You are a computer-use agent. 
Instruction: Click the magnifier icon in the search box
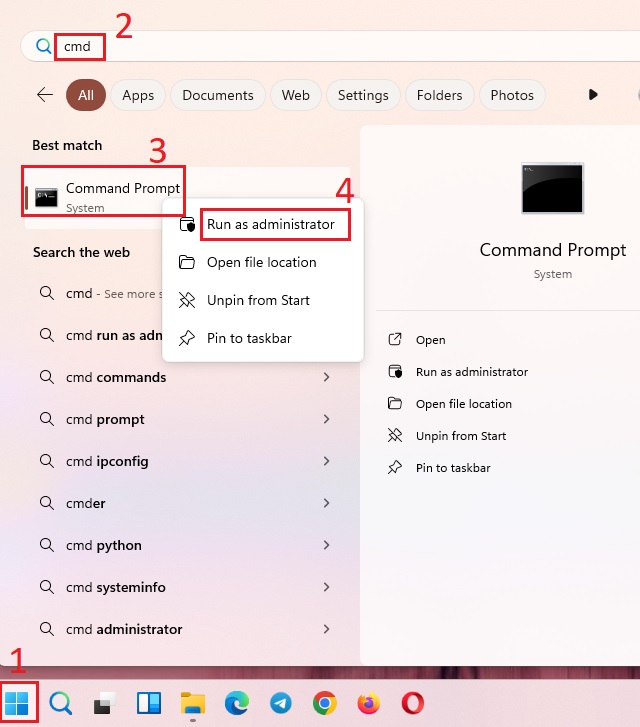coord(44,46)
